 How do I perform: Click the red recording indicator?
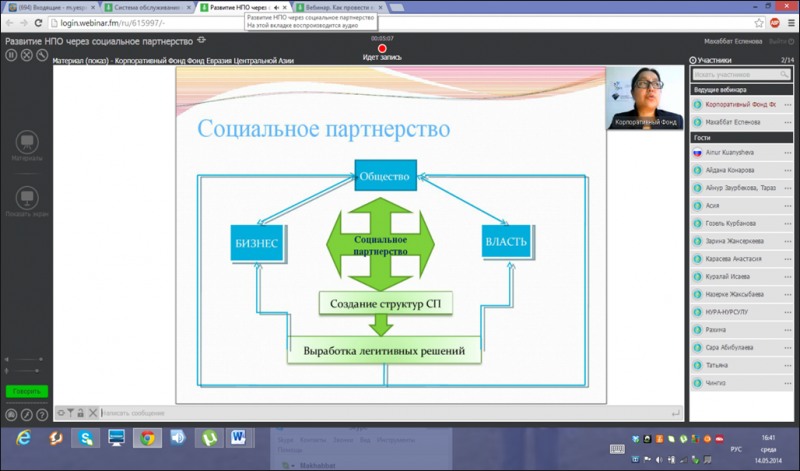coord(382,48)
